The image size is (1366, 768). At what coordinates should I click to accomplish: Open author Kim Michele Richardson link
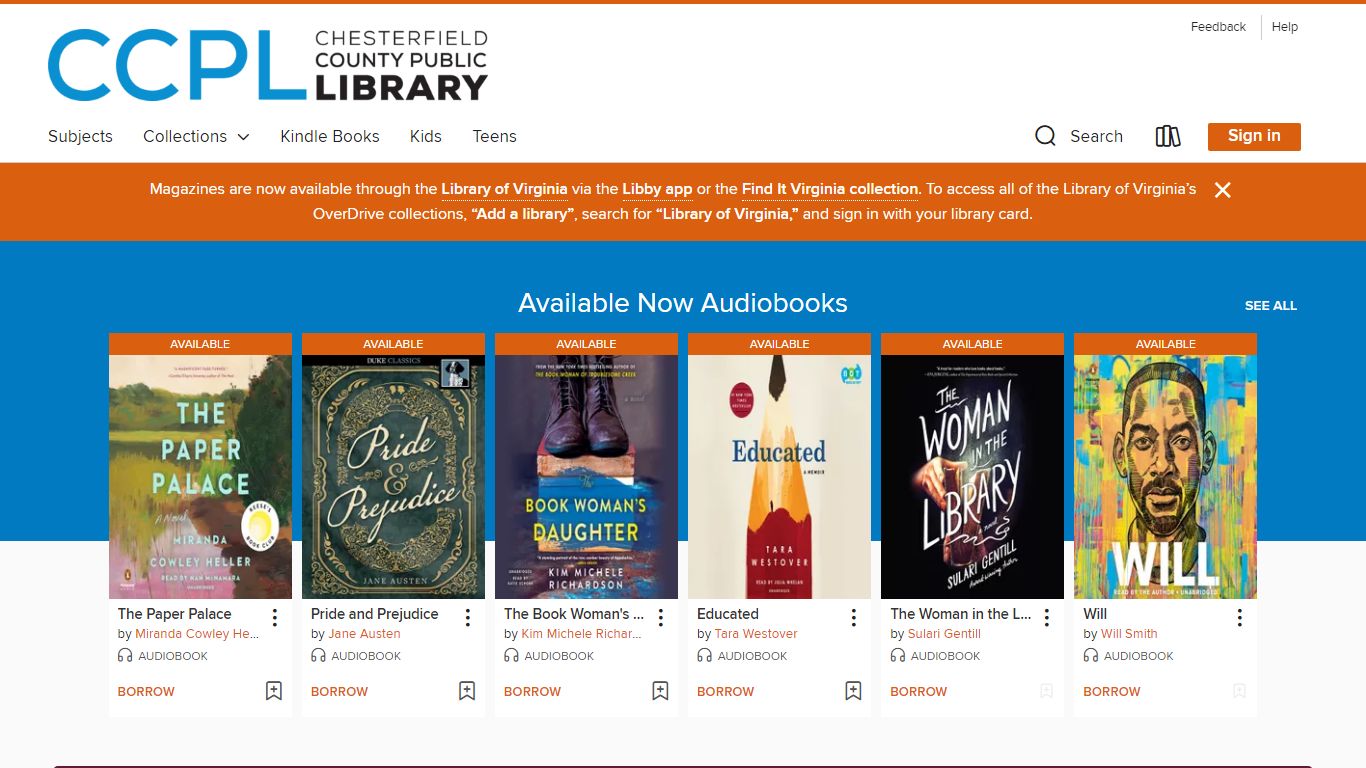pyautogui.click(x=581, y=634)
